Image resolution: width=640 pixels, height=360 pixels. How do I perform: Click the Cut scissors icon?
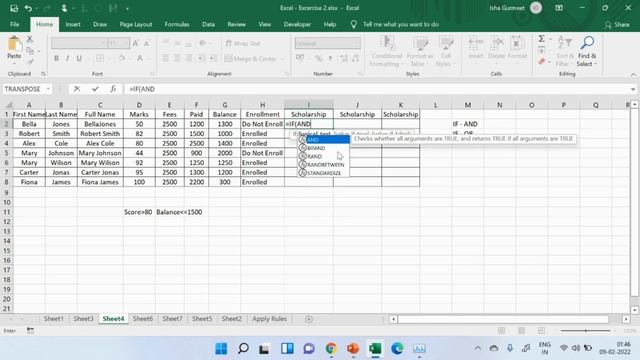29,40
